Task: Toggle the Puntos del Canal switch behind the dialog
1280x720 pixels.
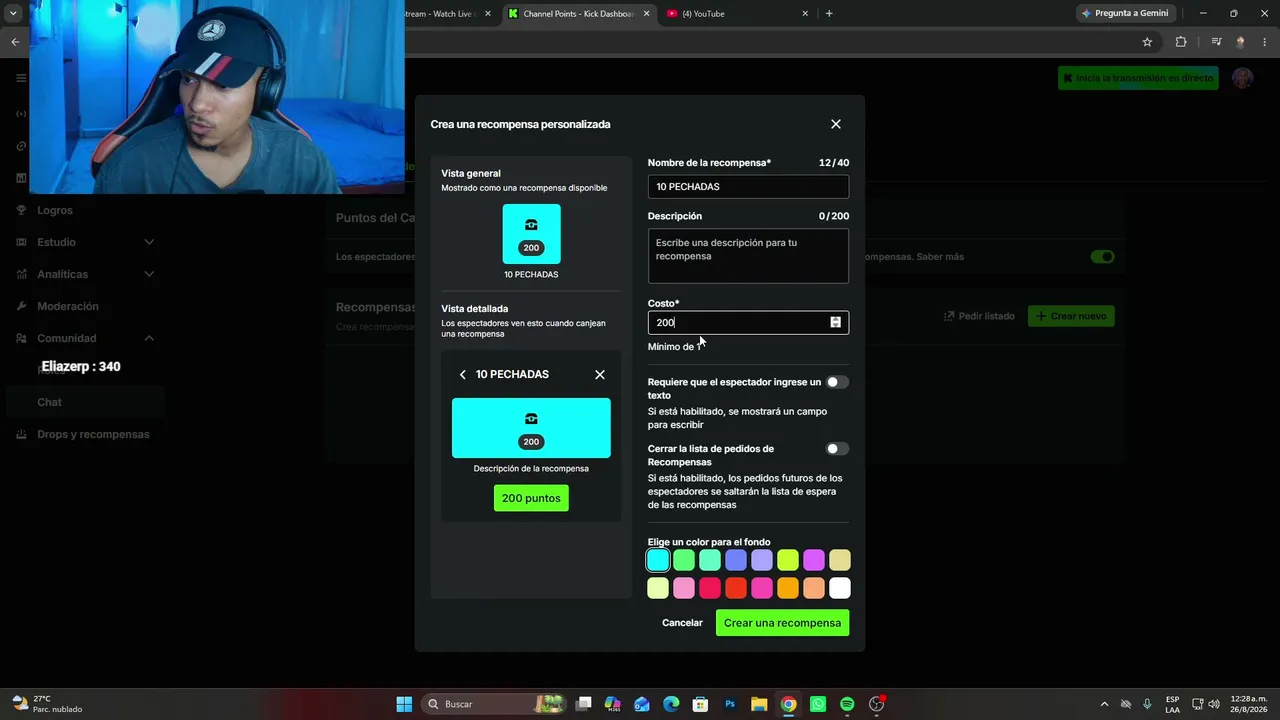Action: click(x=1102, y=257)
